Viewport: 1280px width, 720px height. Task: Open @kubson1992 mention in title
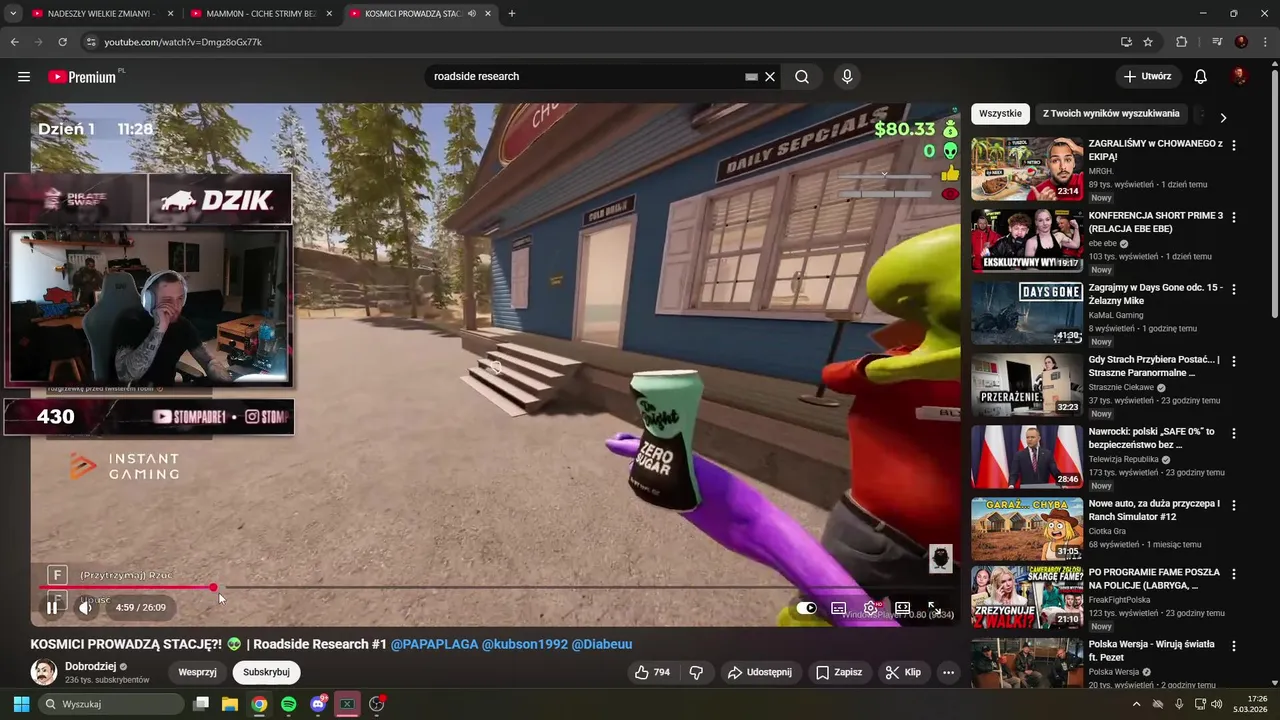(524, 644)
